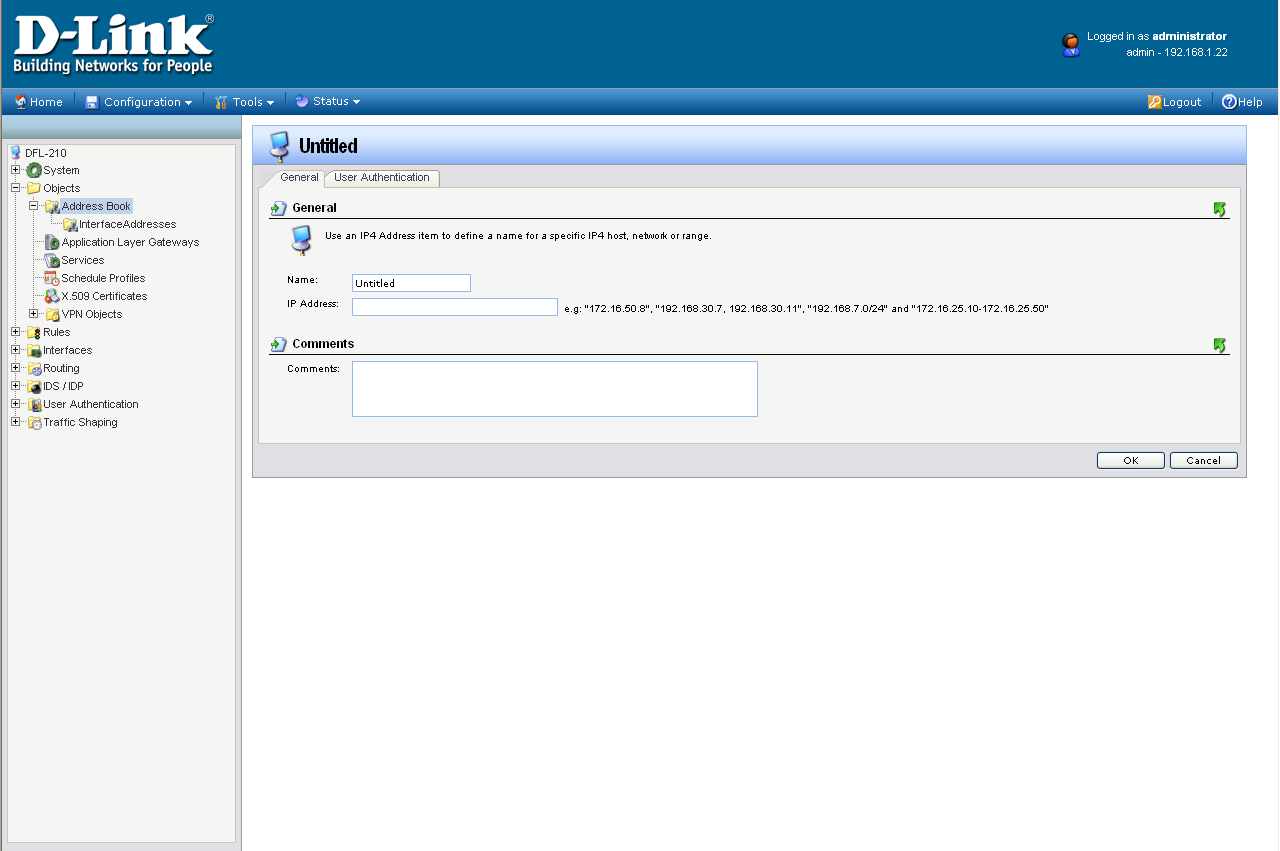
Task: Expand the Interfaces tree node
Action: pos(16,350)
